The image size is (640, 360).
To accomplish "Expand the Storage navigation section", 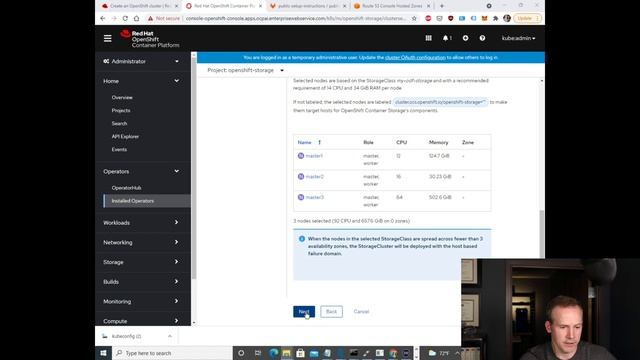I will [x=142, y=262].
